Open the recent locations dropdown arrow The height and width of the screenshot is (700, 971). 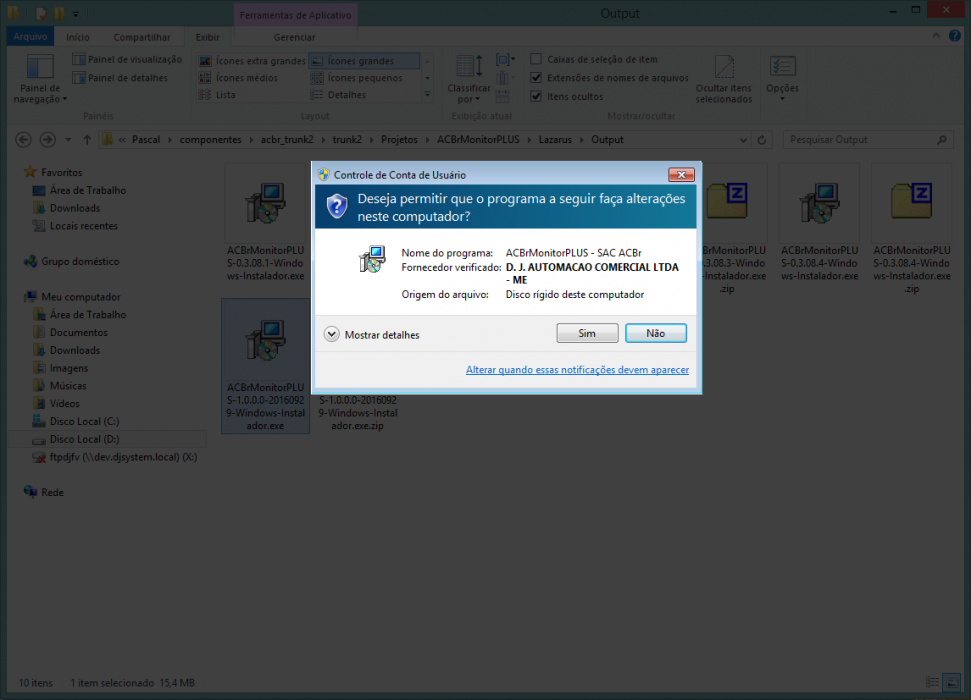pyautogui.click(x=68, y=140)
